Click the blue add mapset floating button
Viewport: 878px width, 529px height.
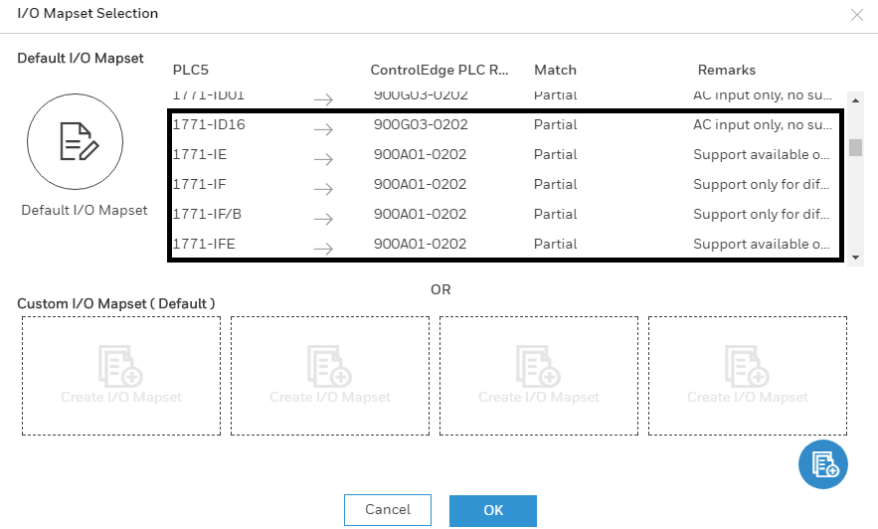coord(823,464)
